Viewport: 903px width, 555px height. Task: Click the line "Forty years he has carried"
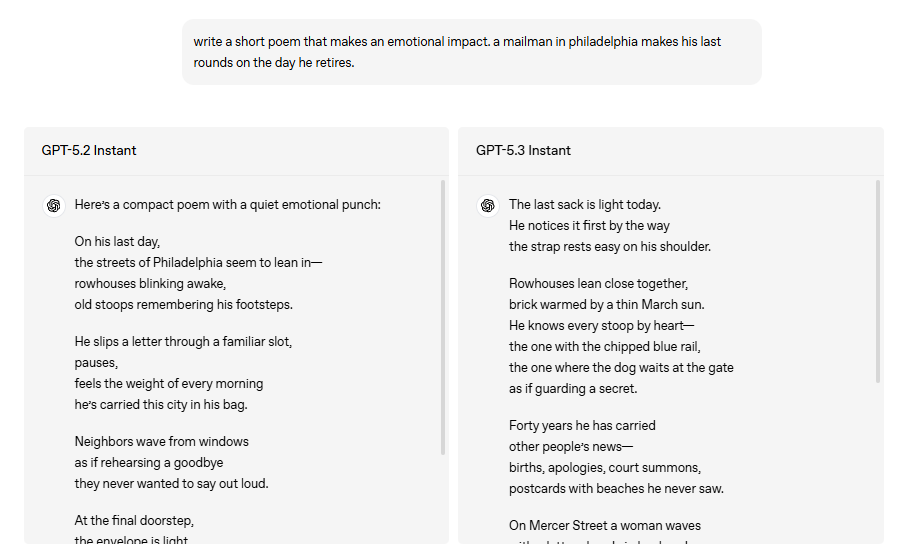tap(582, 425)
